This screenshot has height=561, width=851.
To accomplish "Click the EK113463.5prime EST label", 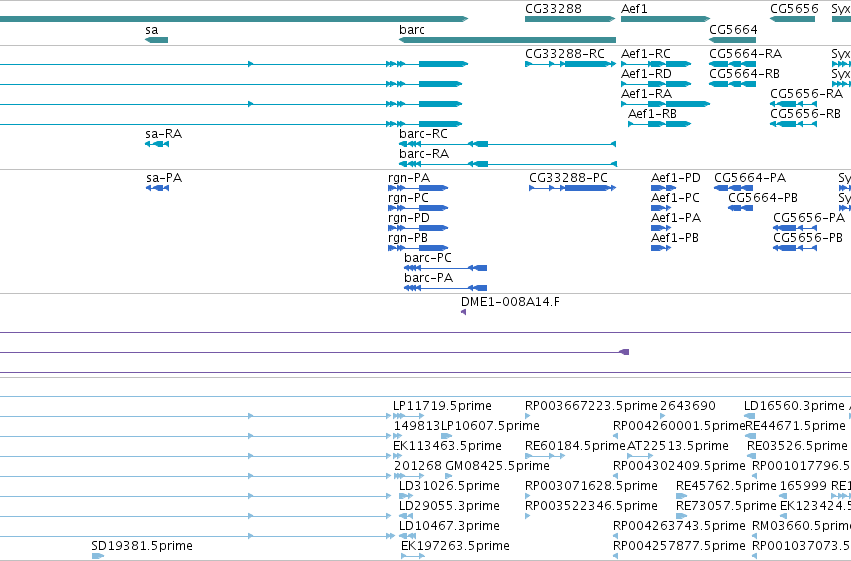I will [447, 446].
